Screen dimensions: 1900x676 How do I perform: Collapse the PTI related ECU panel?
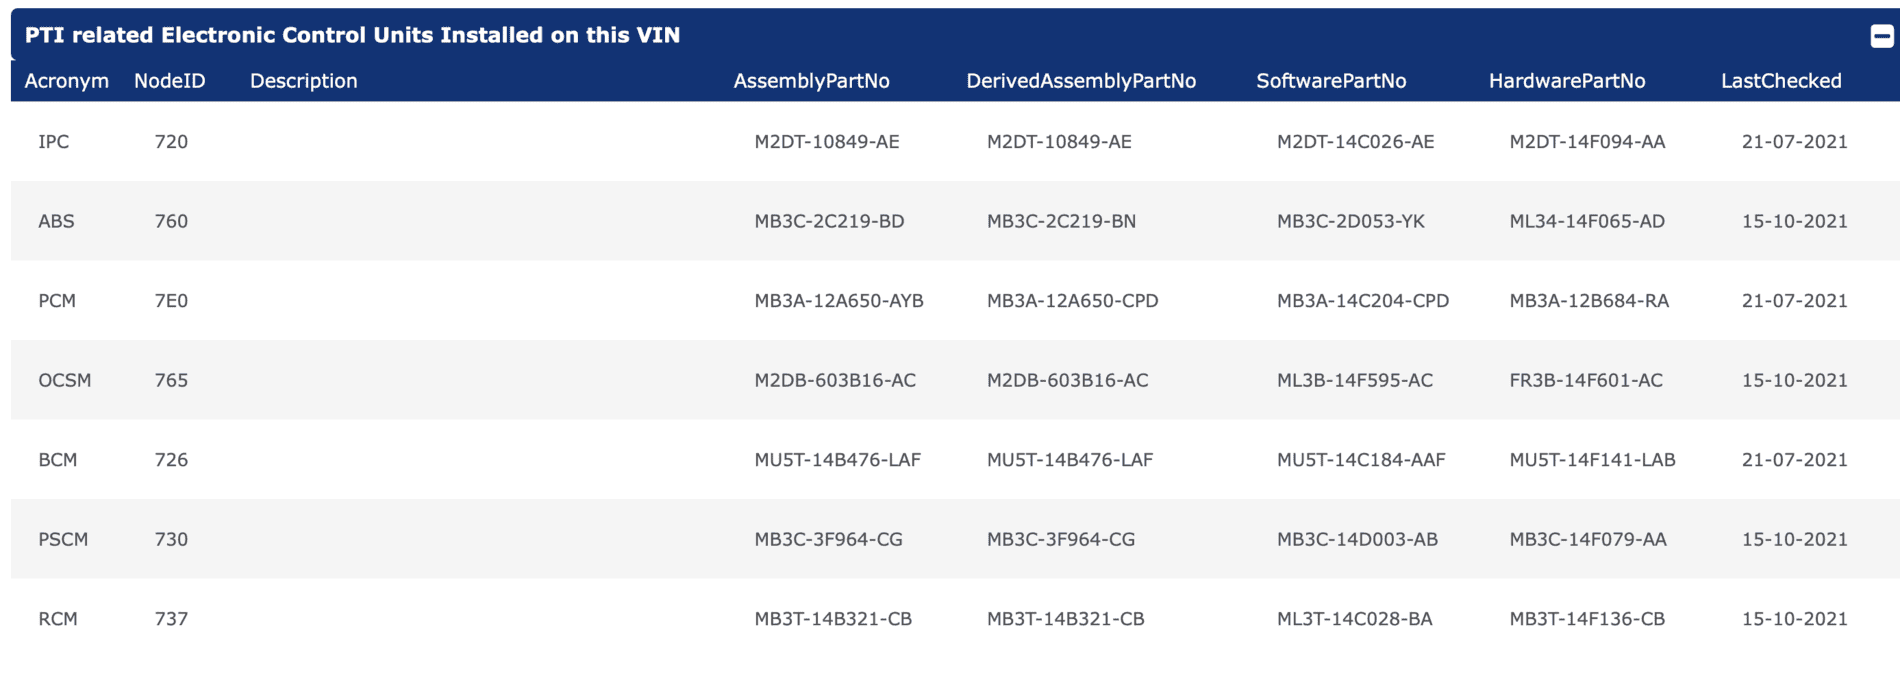pos(1881,36)
